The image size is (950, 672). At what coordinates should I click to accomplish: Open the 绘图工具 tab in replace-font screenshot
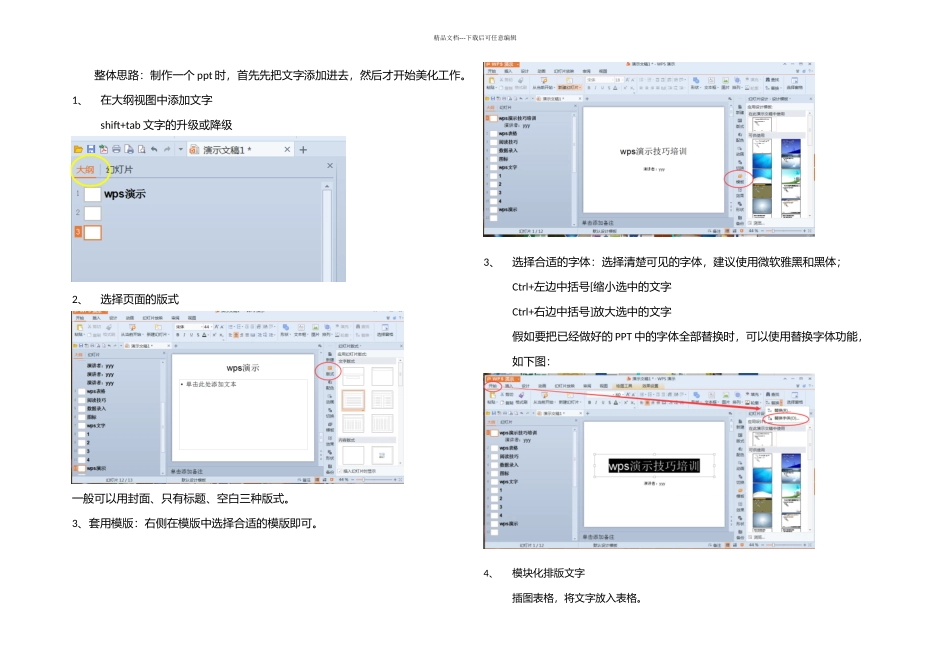point(624,386)
